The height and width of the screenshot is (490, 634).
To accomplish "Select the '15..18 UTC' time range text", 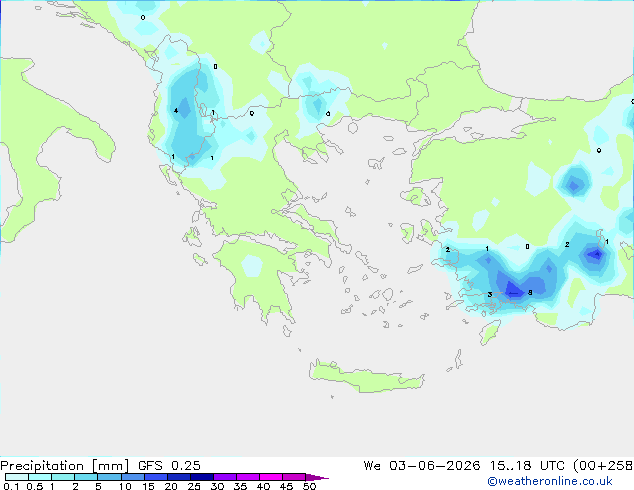I will 527,466.
